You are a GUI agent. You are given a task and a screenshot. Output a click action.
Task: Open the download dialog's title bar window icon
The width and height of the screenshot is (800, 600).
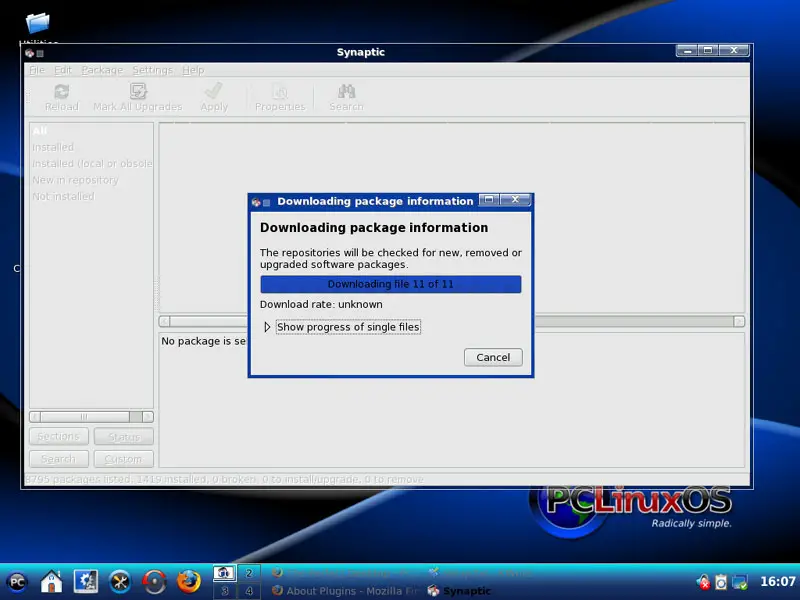tap(256, 202)
